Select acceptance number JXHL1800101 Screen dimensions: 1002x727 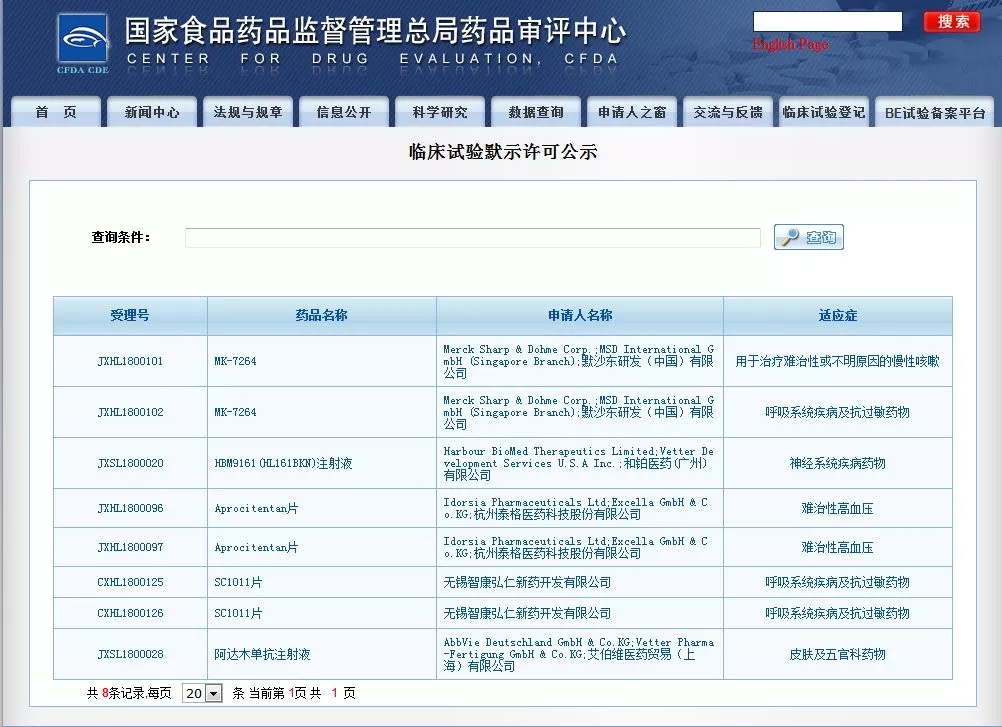(x=130, y=361)
